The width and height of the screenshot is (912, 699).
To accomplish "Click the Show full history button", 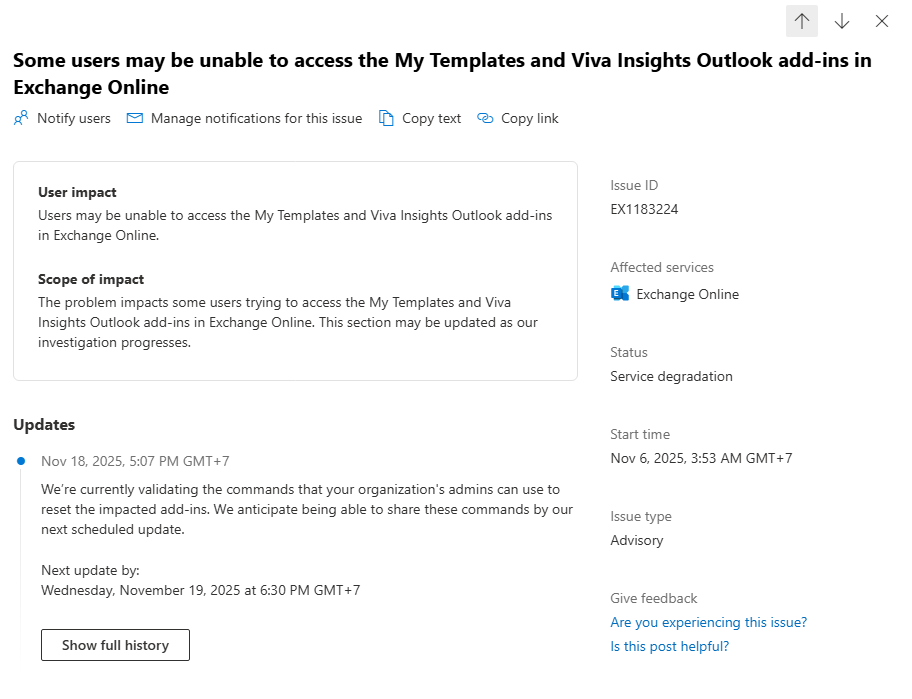I will point(114,645).
